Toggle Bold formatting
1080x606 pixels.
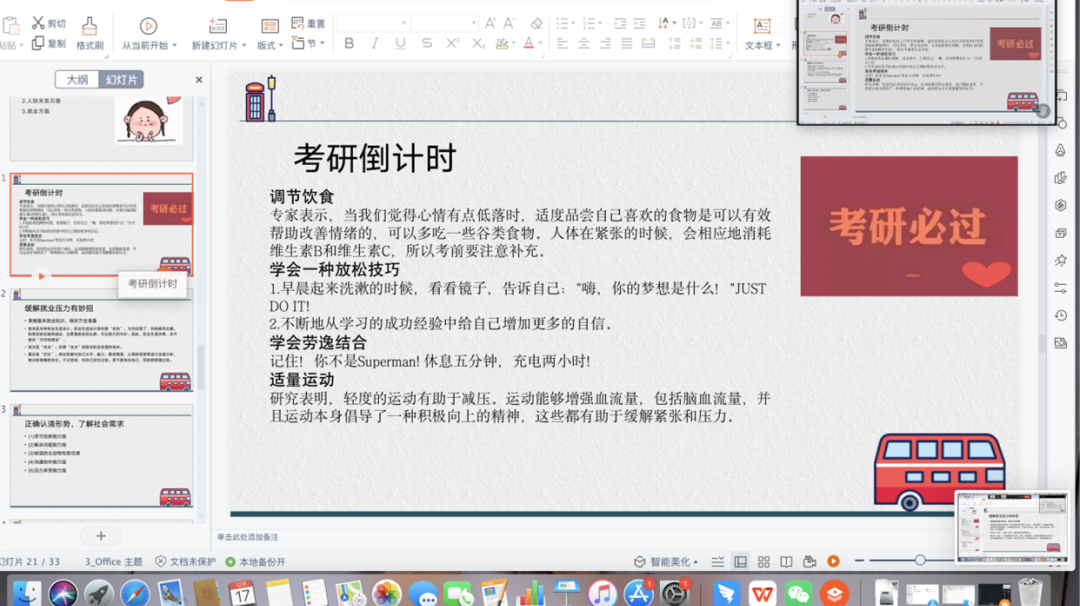(x=349, y=43)
